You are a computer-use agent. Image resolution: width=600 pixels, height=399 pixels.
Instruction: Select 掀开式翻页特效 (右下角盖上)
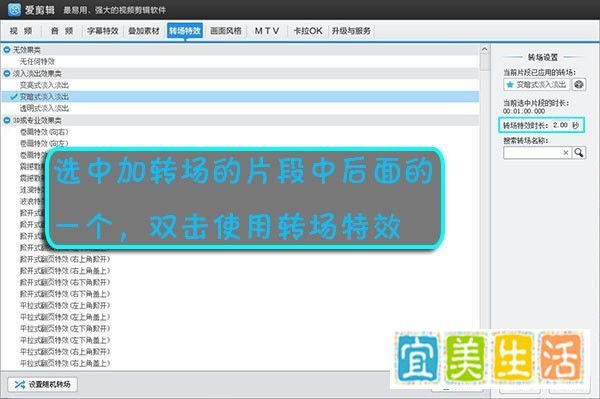[x=65, y=294]
